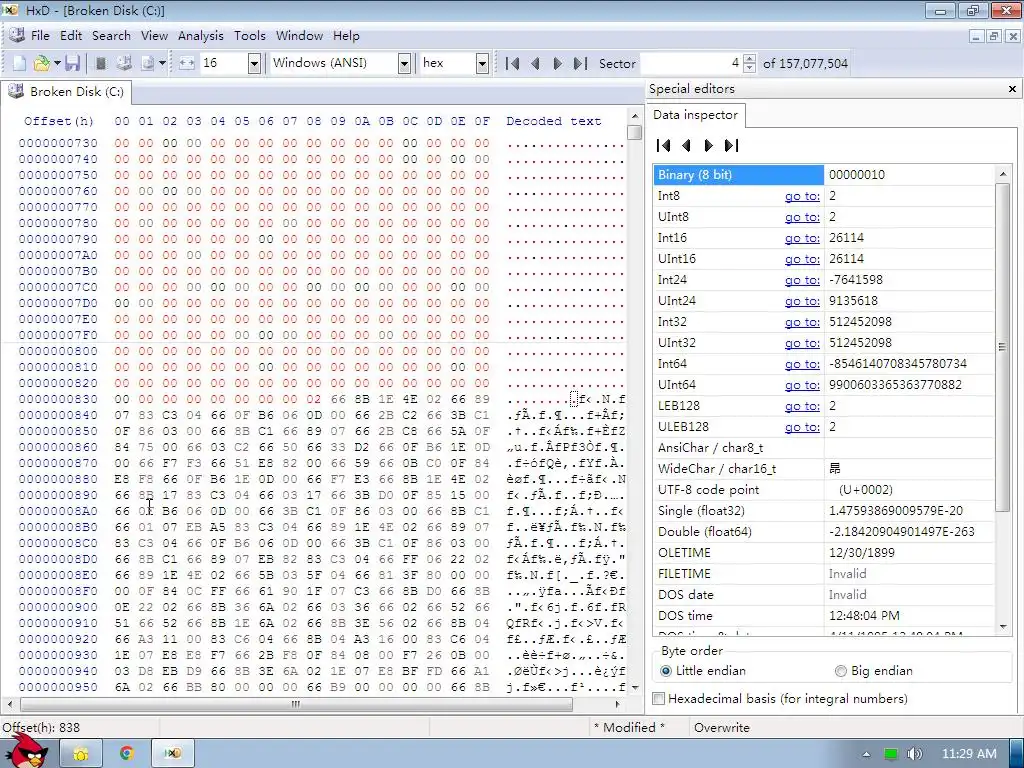Click the HxD icon in the title bar
This screenshot has width=1024, height=768.
[x=10, y=10]
